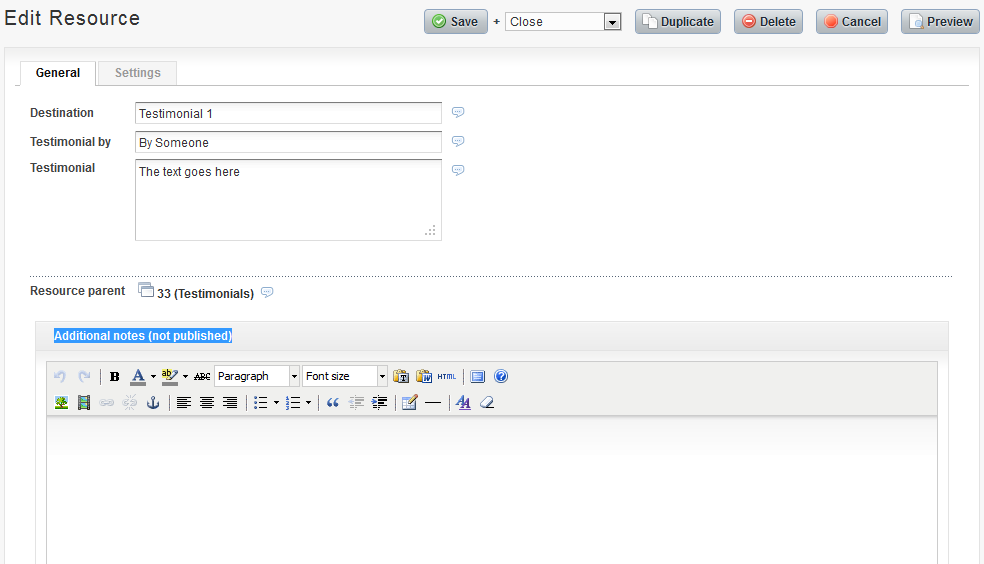
Task: Click the blockquote icon
Action: pyautogui.click(x=333, y=403)
